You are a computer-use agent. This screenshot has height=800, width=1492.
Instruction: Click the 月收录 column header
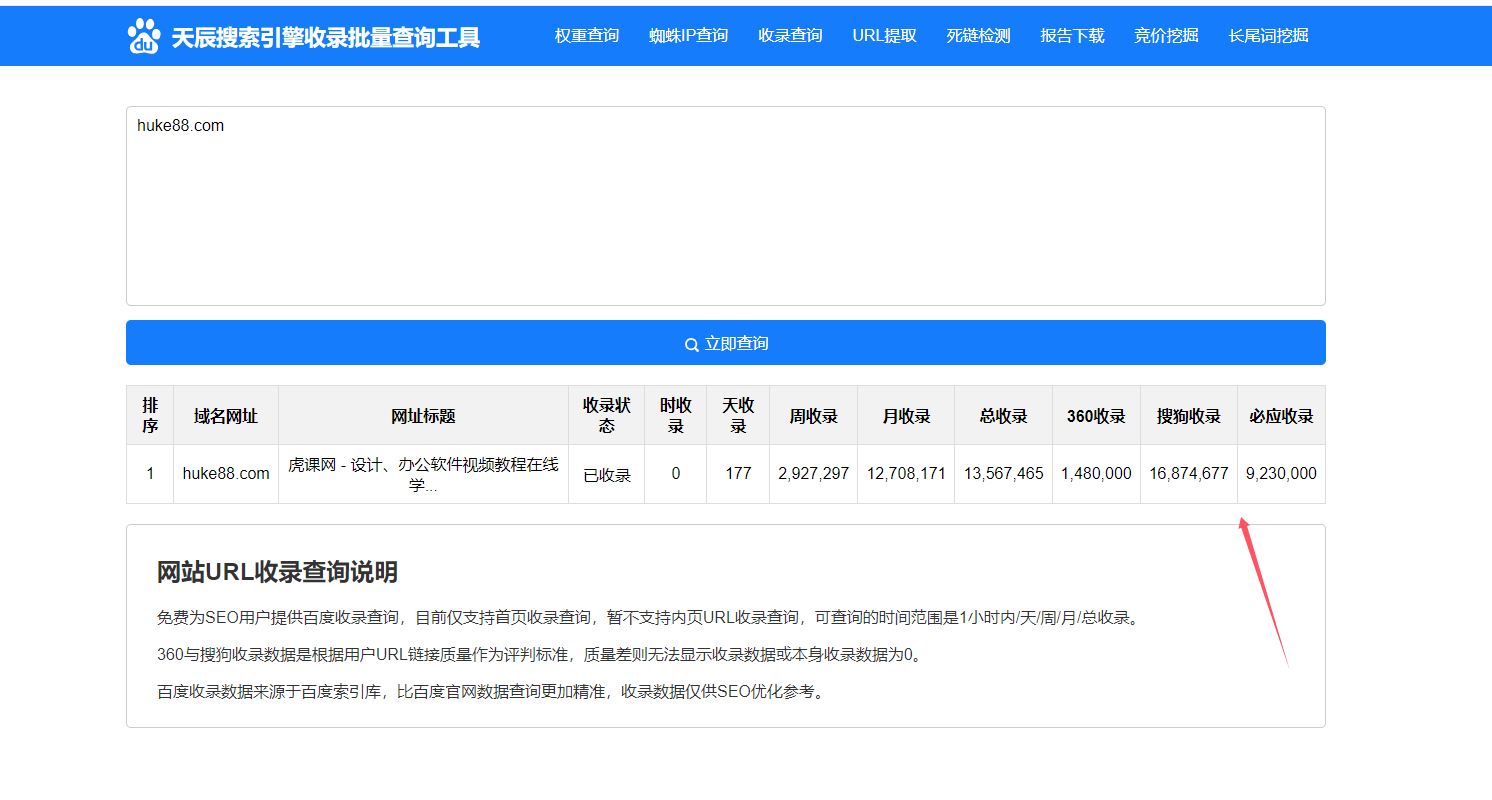coord(906,415)
